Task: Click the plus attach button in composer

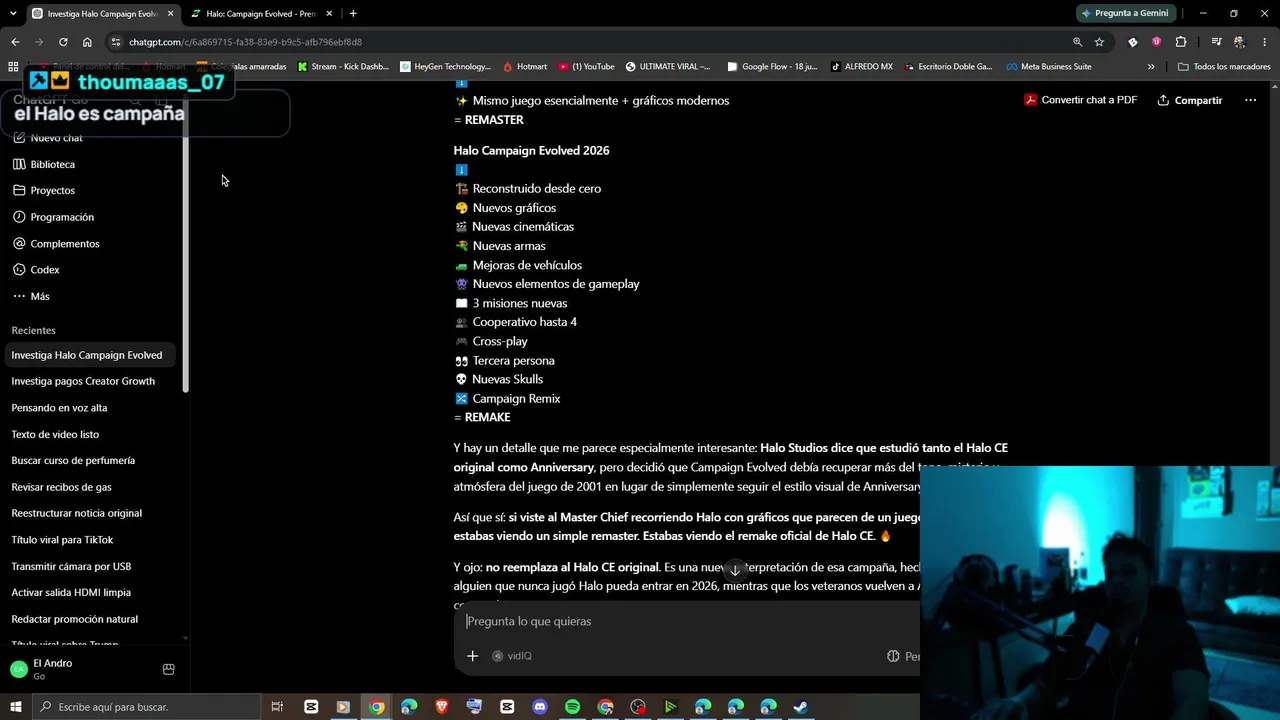Action: (x=472, y=656)
